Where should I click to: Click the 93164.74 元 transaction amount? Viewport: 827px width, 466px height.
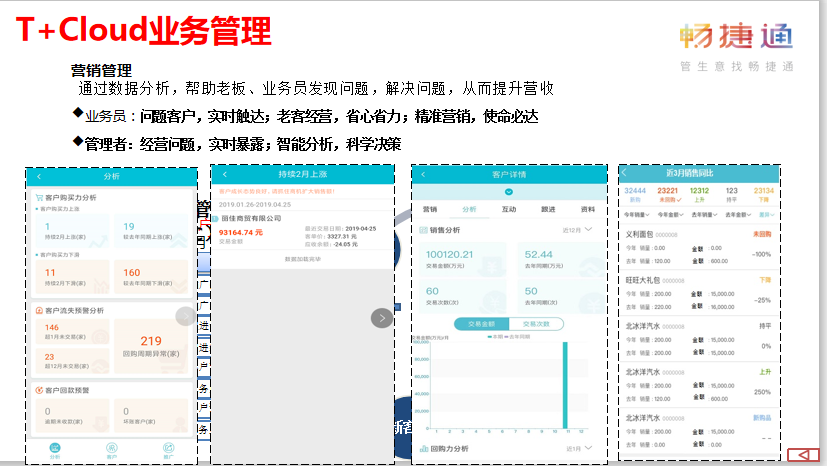(x=241, y=232)
